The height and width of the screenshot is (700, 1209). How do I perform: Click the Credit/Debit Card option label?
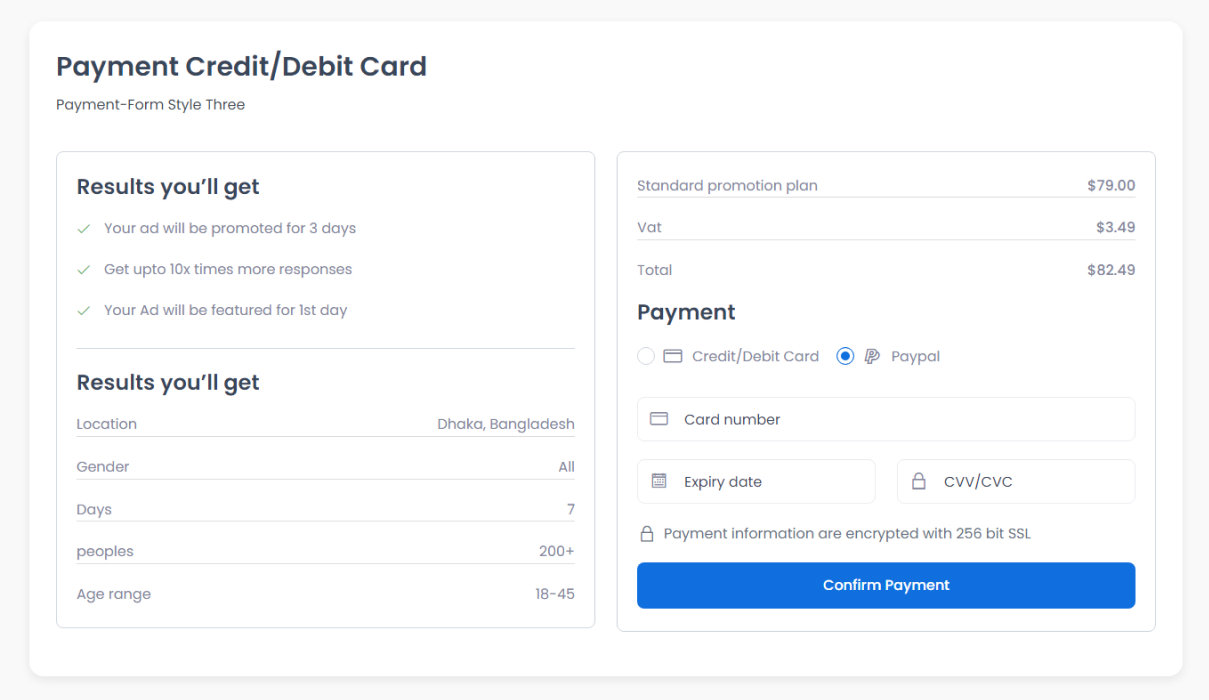pyautogui.click(x=755, y=356)
